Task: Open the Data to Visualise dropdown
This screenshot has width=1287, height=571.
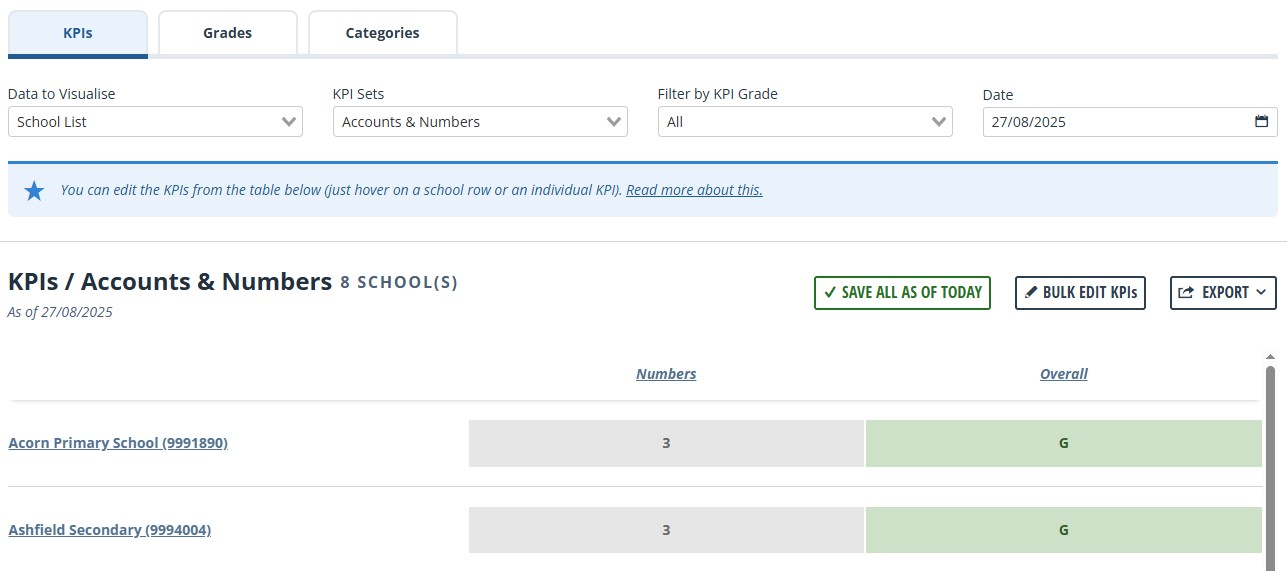Action: [155, 122]
